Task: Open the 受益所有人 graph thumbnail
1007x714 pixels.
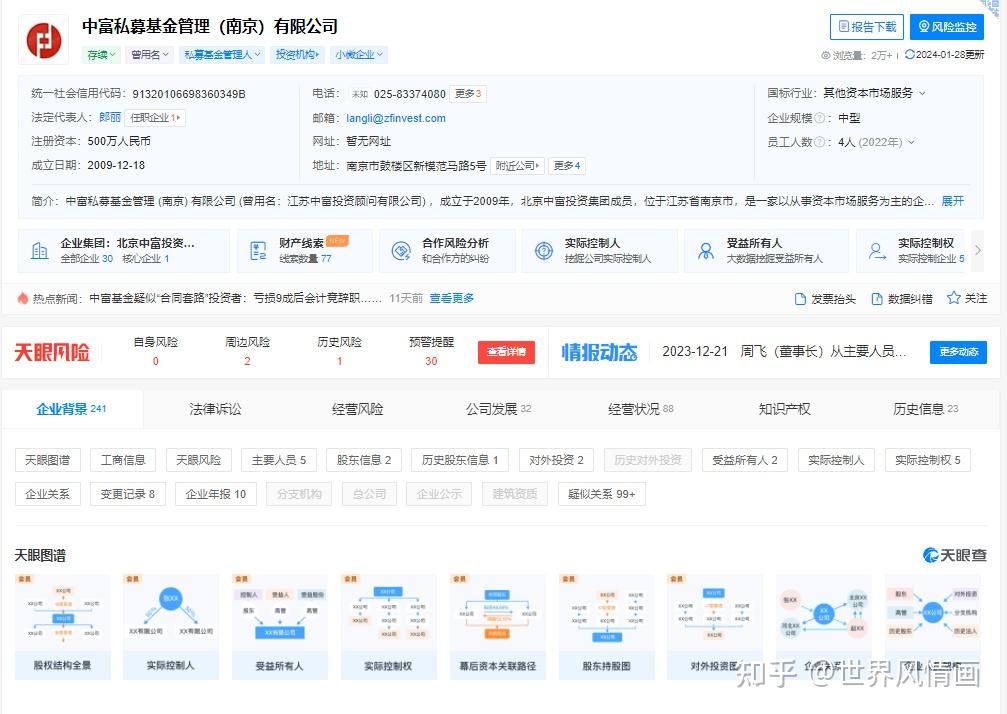Action: point(279,627)
